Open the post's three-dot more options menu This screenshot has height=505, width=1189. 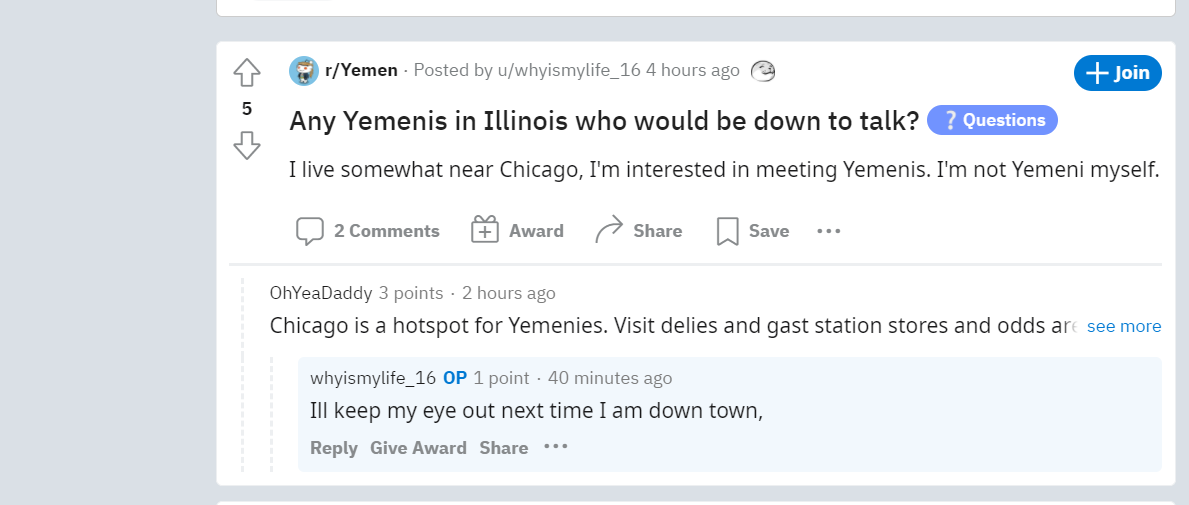click(829, 231)
